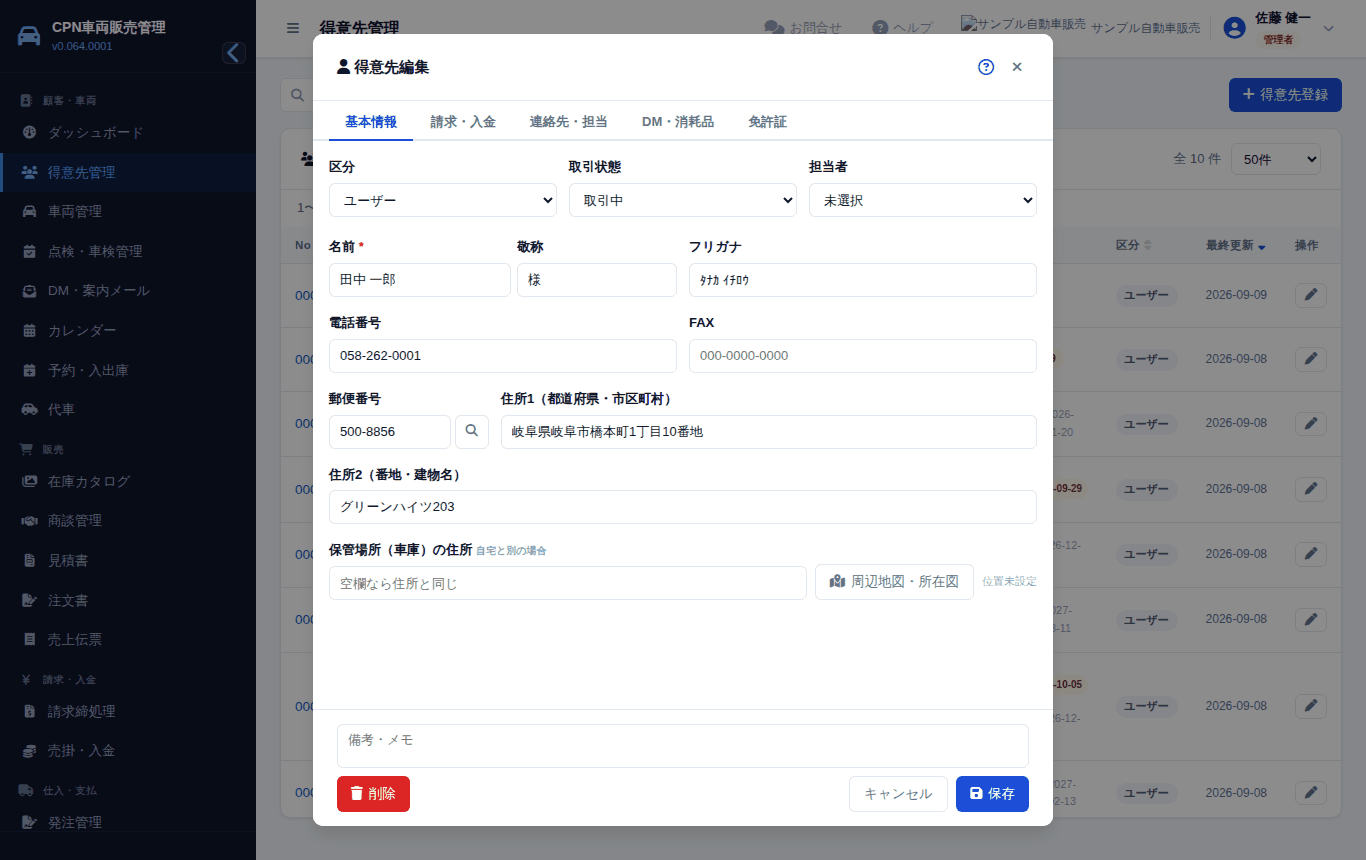
Task: Open 点検・車検管理 in the sidebar
Action: click(x=128, y=252)
